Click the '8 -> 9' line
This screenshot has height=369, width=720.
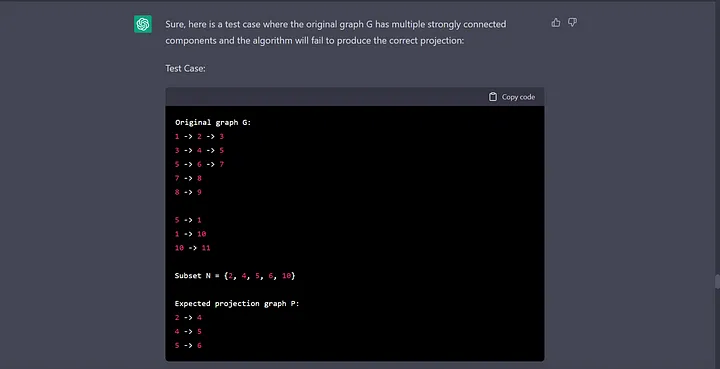(188, 192)
